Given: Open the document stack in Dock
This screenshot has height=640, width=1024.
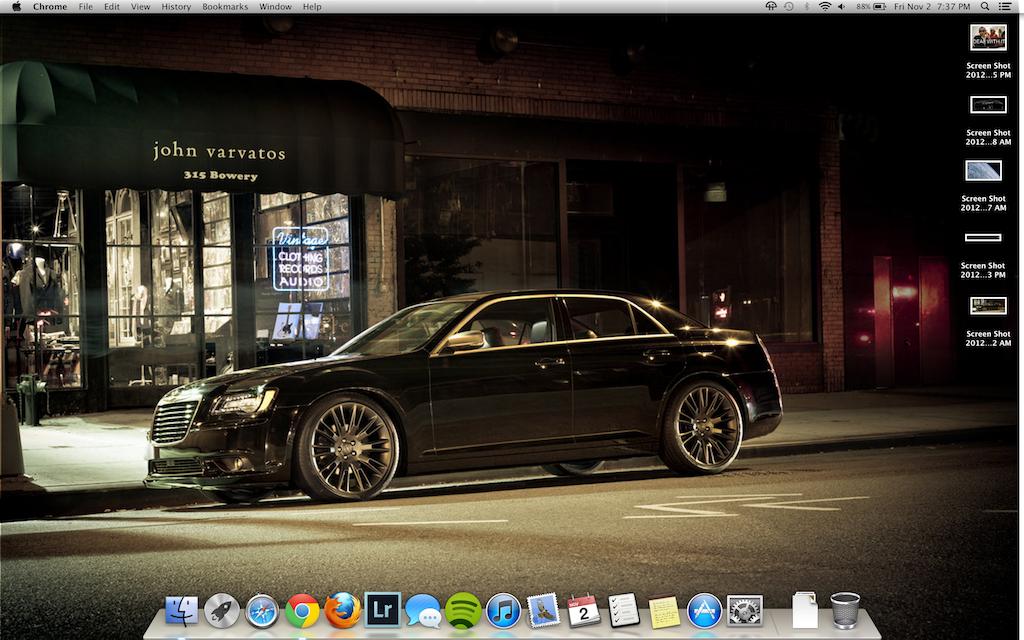Looking at the screenshot, I should click(x=805, y=610).
